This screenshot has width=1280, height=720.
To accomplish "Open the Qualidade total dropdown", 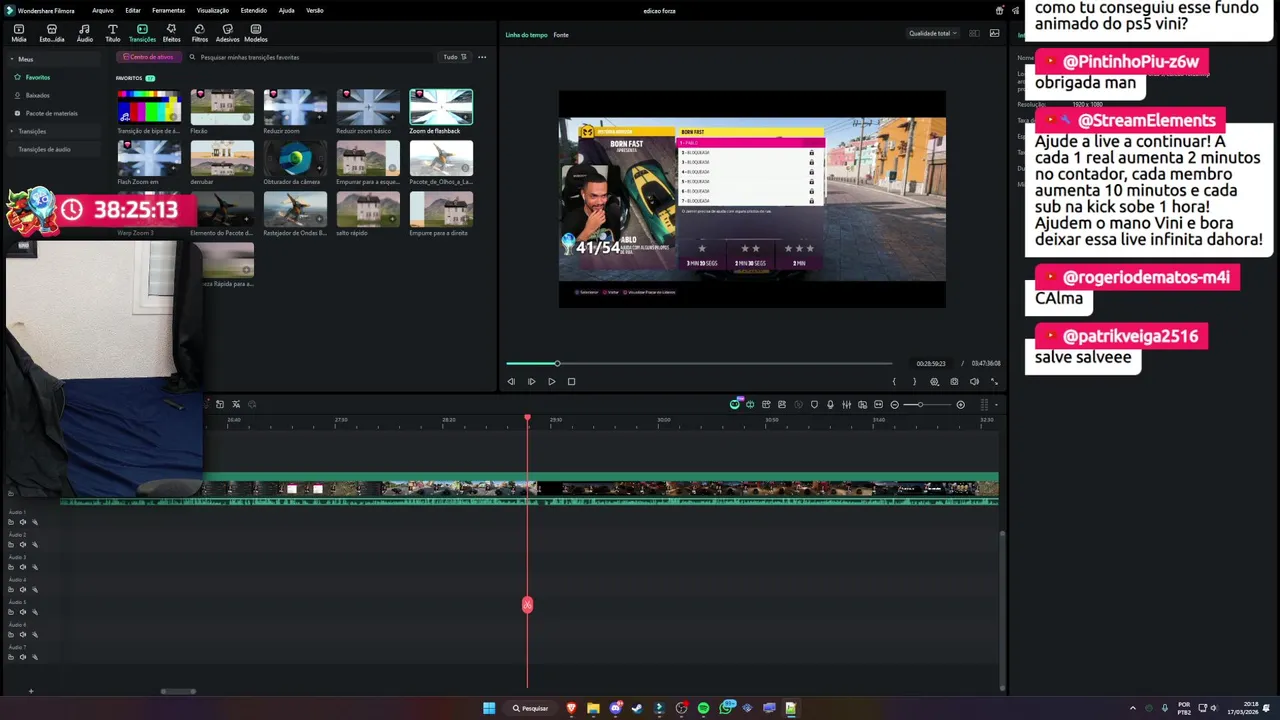I will [x=932, y=33].
